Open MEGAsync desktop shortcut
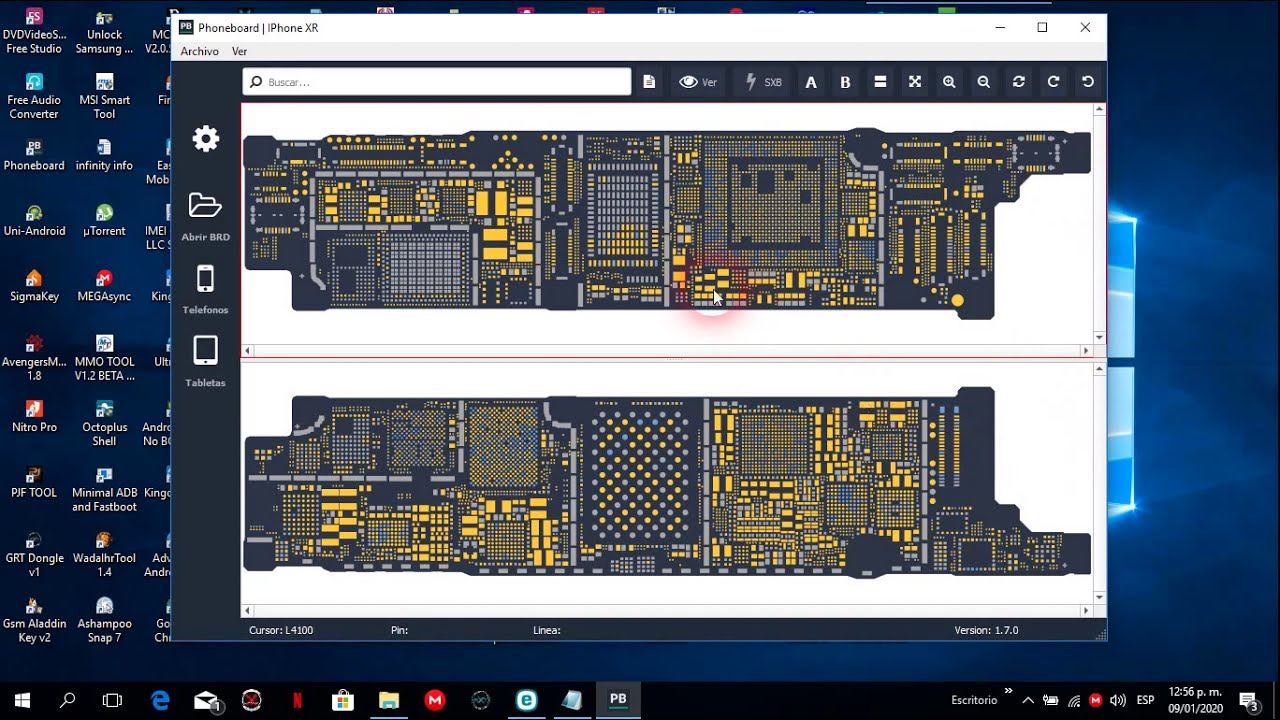Screen dimensions: 1280x720 [x=104, y=285]
